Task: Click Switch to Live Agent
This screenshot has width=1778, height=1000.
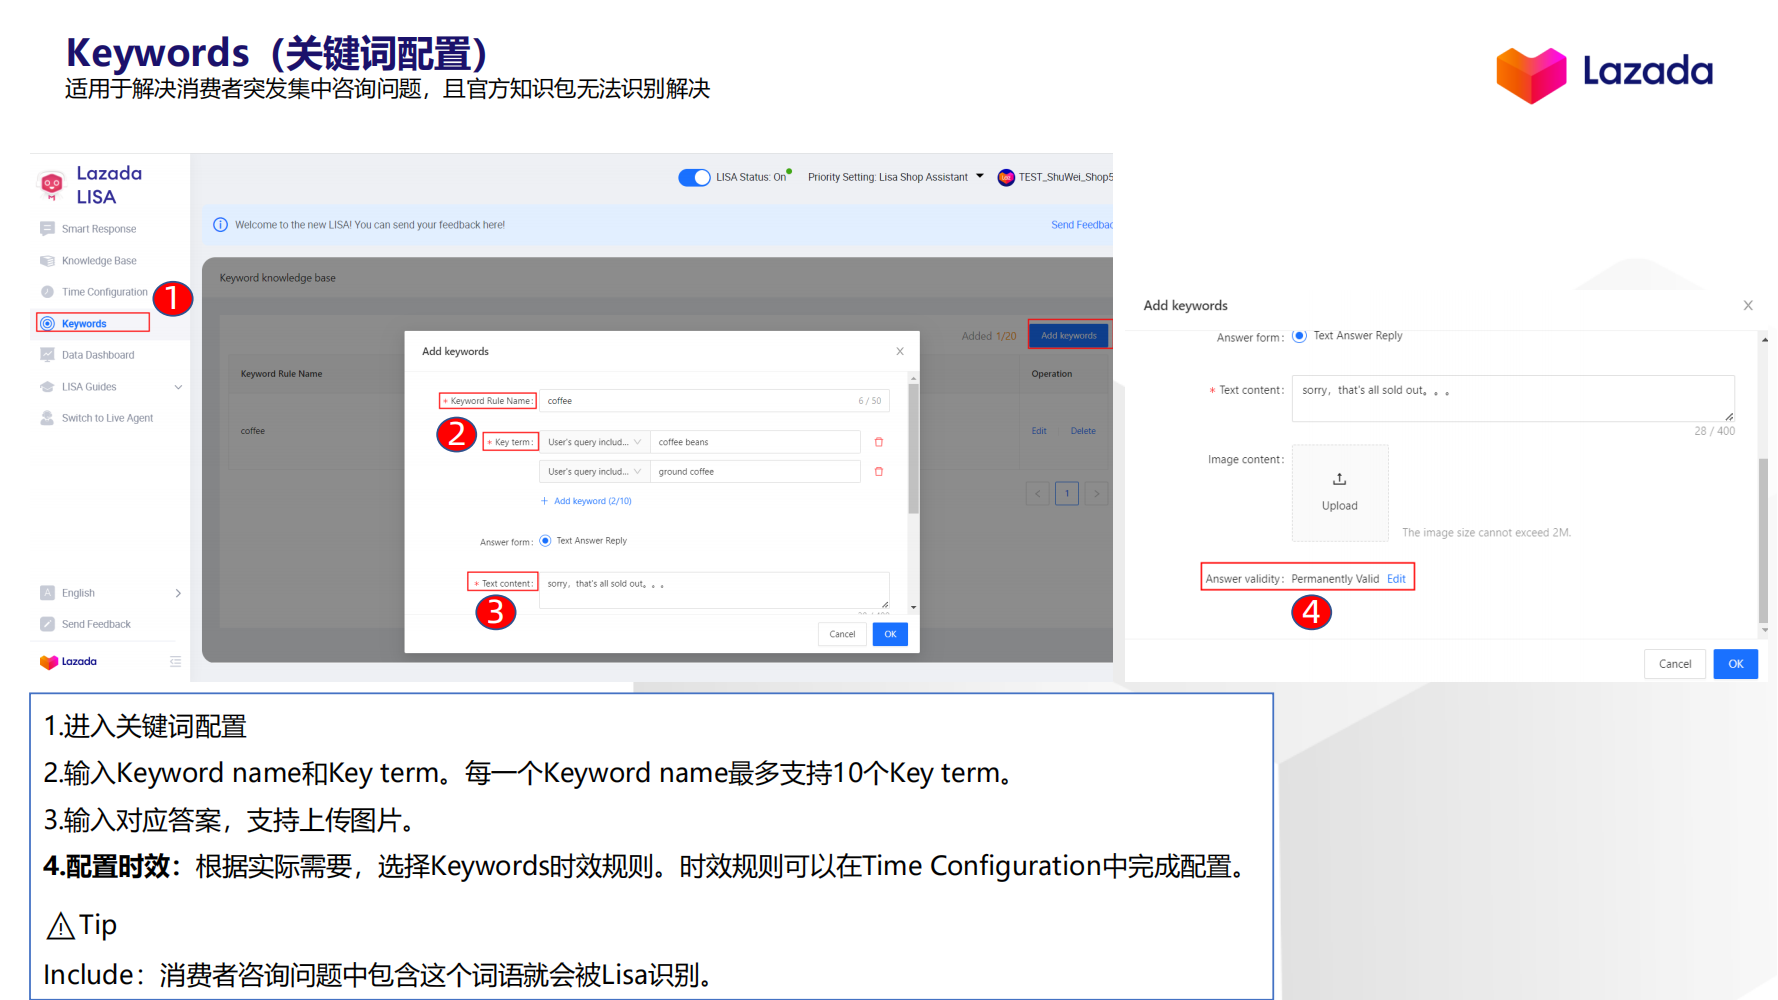Action: pos(105,417)
